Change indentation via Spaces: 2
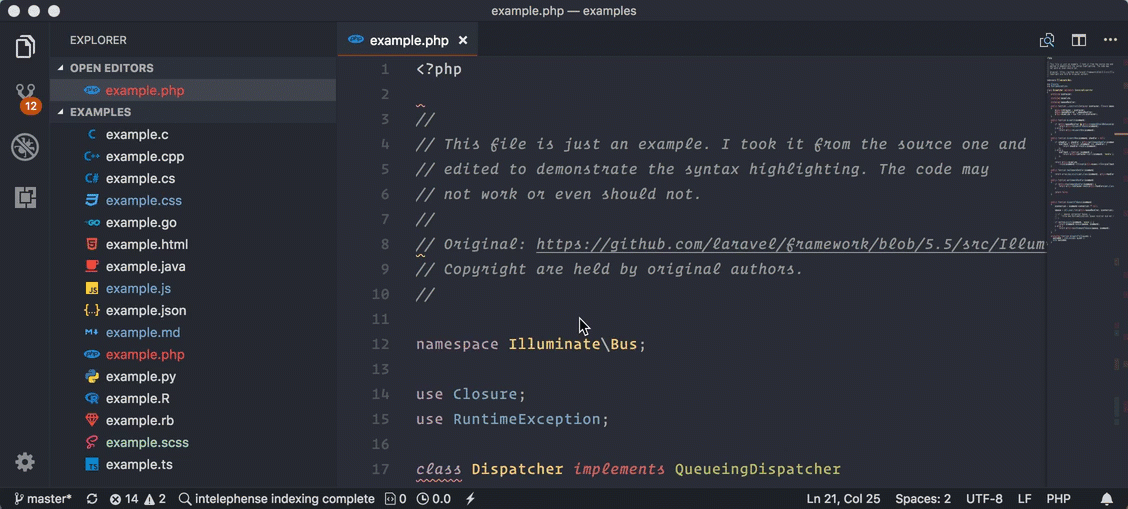The height and width of the screenshot is (509, 1128). click(925, 499)
